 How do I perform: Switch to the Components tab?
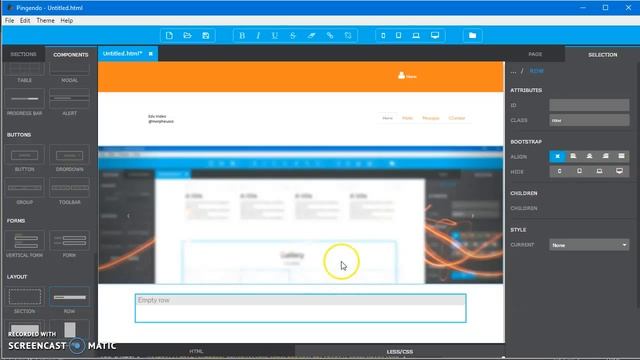tap(71, 54)
